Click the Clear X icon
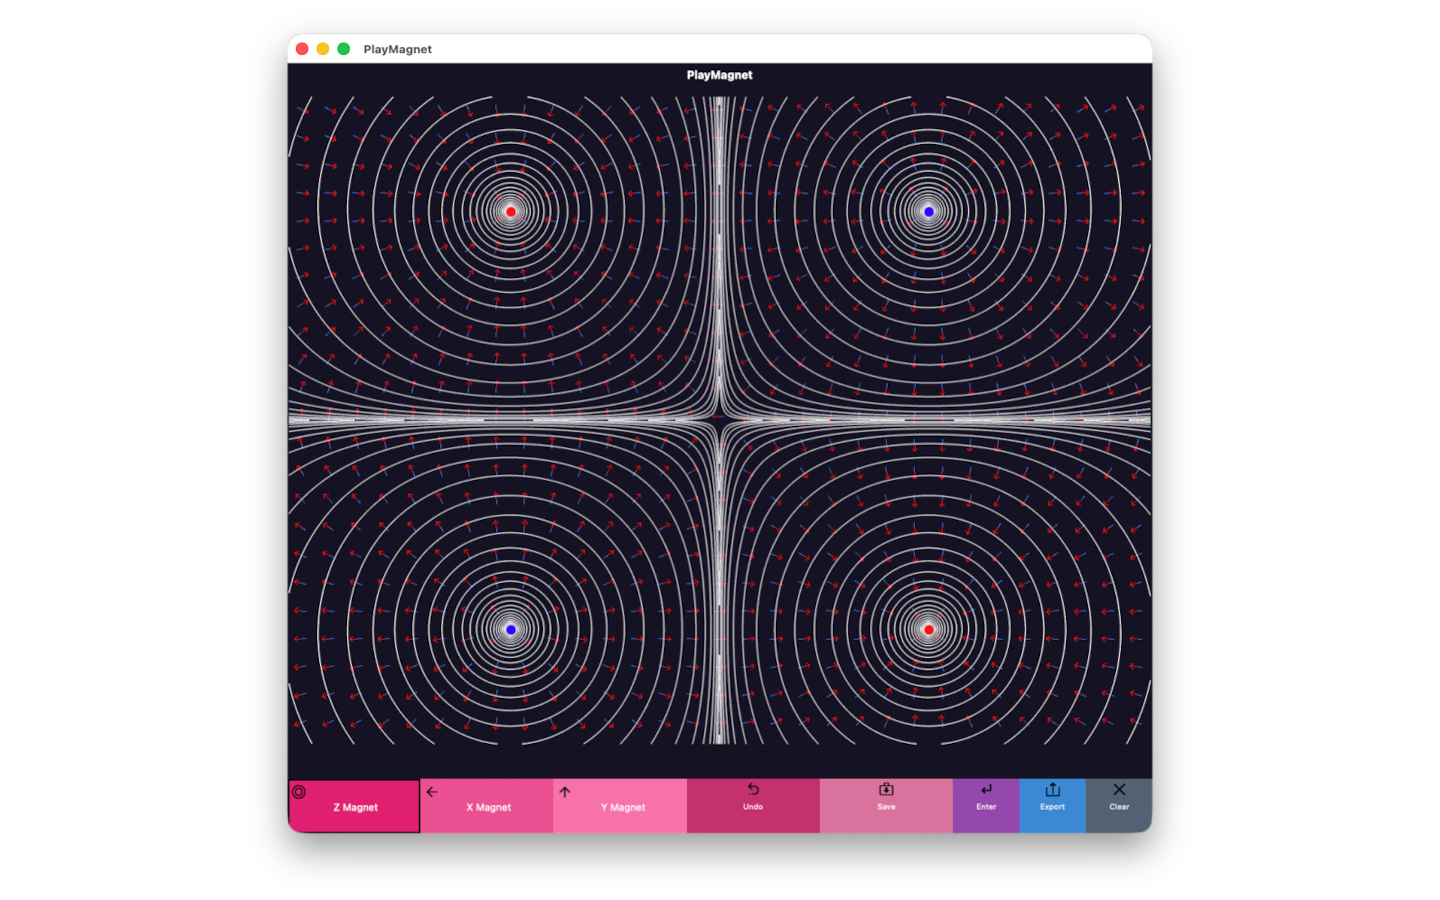 tap(1119, 789)
